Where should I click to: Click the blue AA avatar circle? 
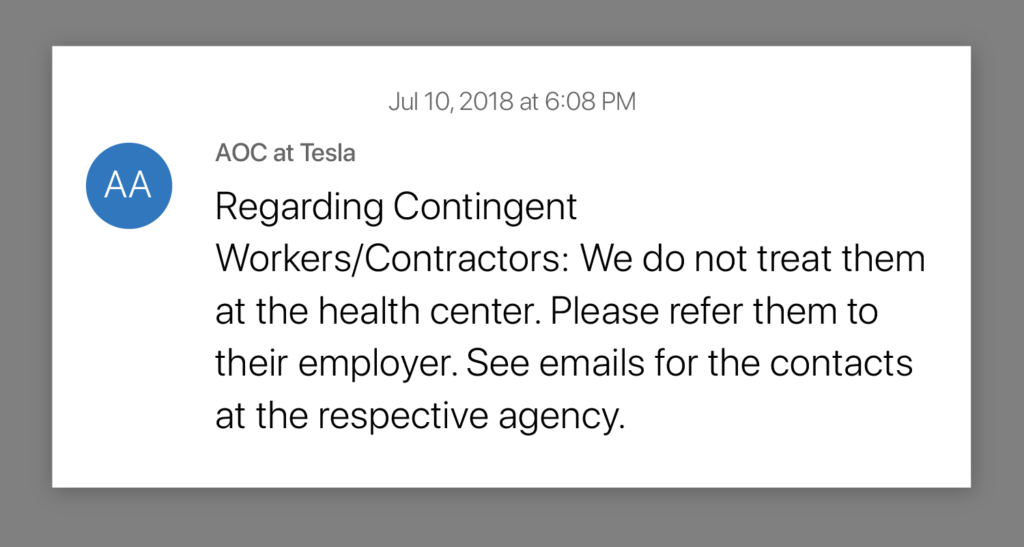pos(129,185)
